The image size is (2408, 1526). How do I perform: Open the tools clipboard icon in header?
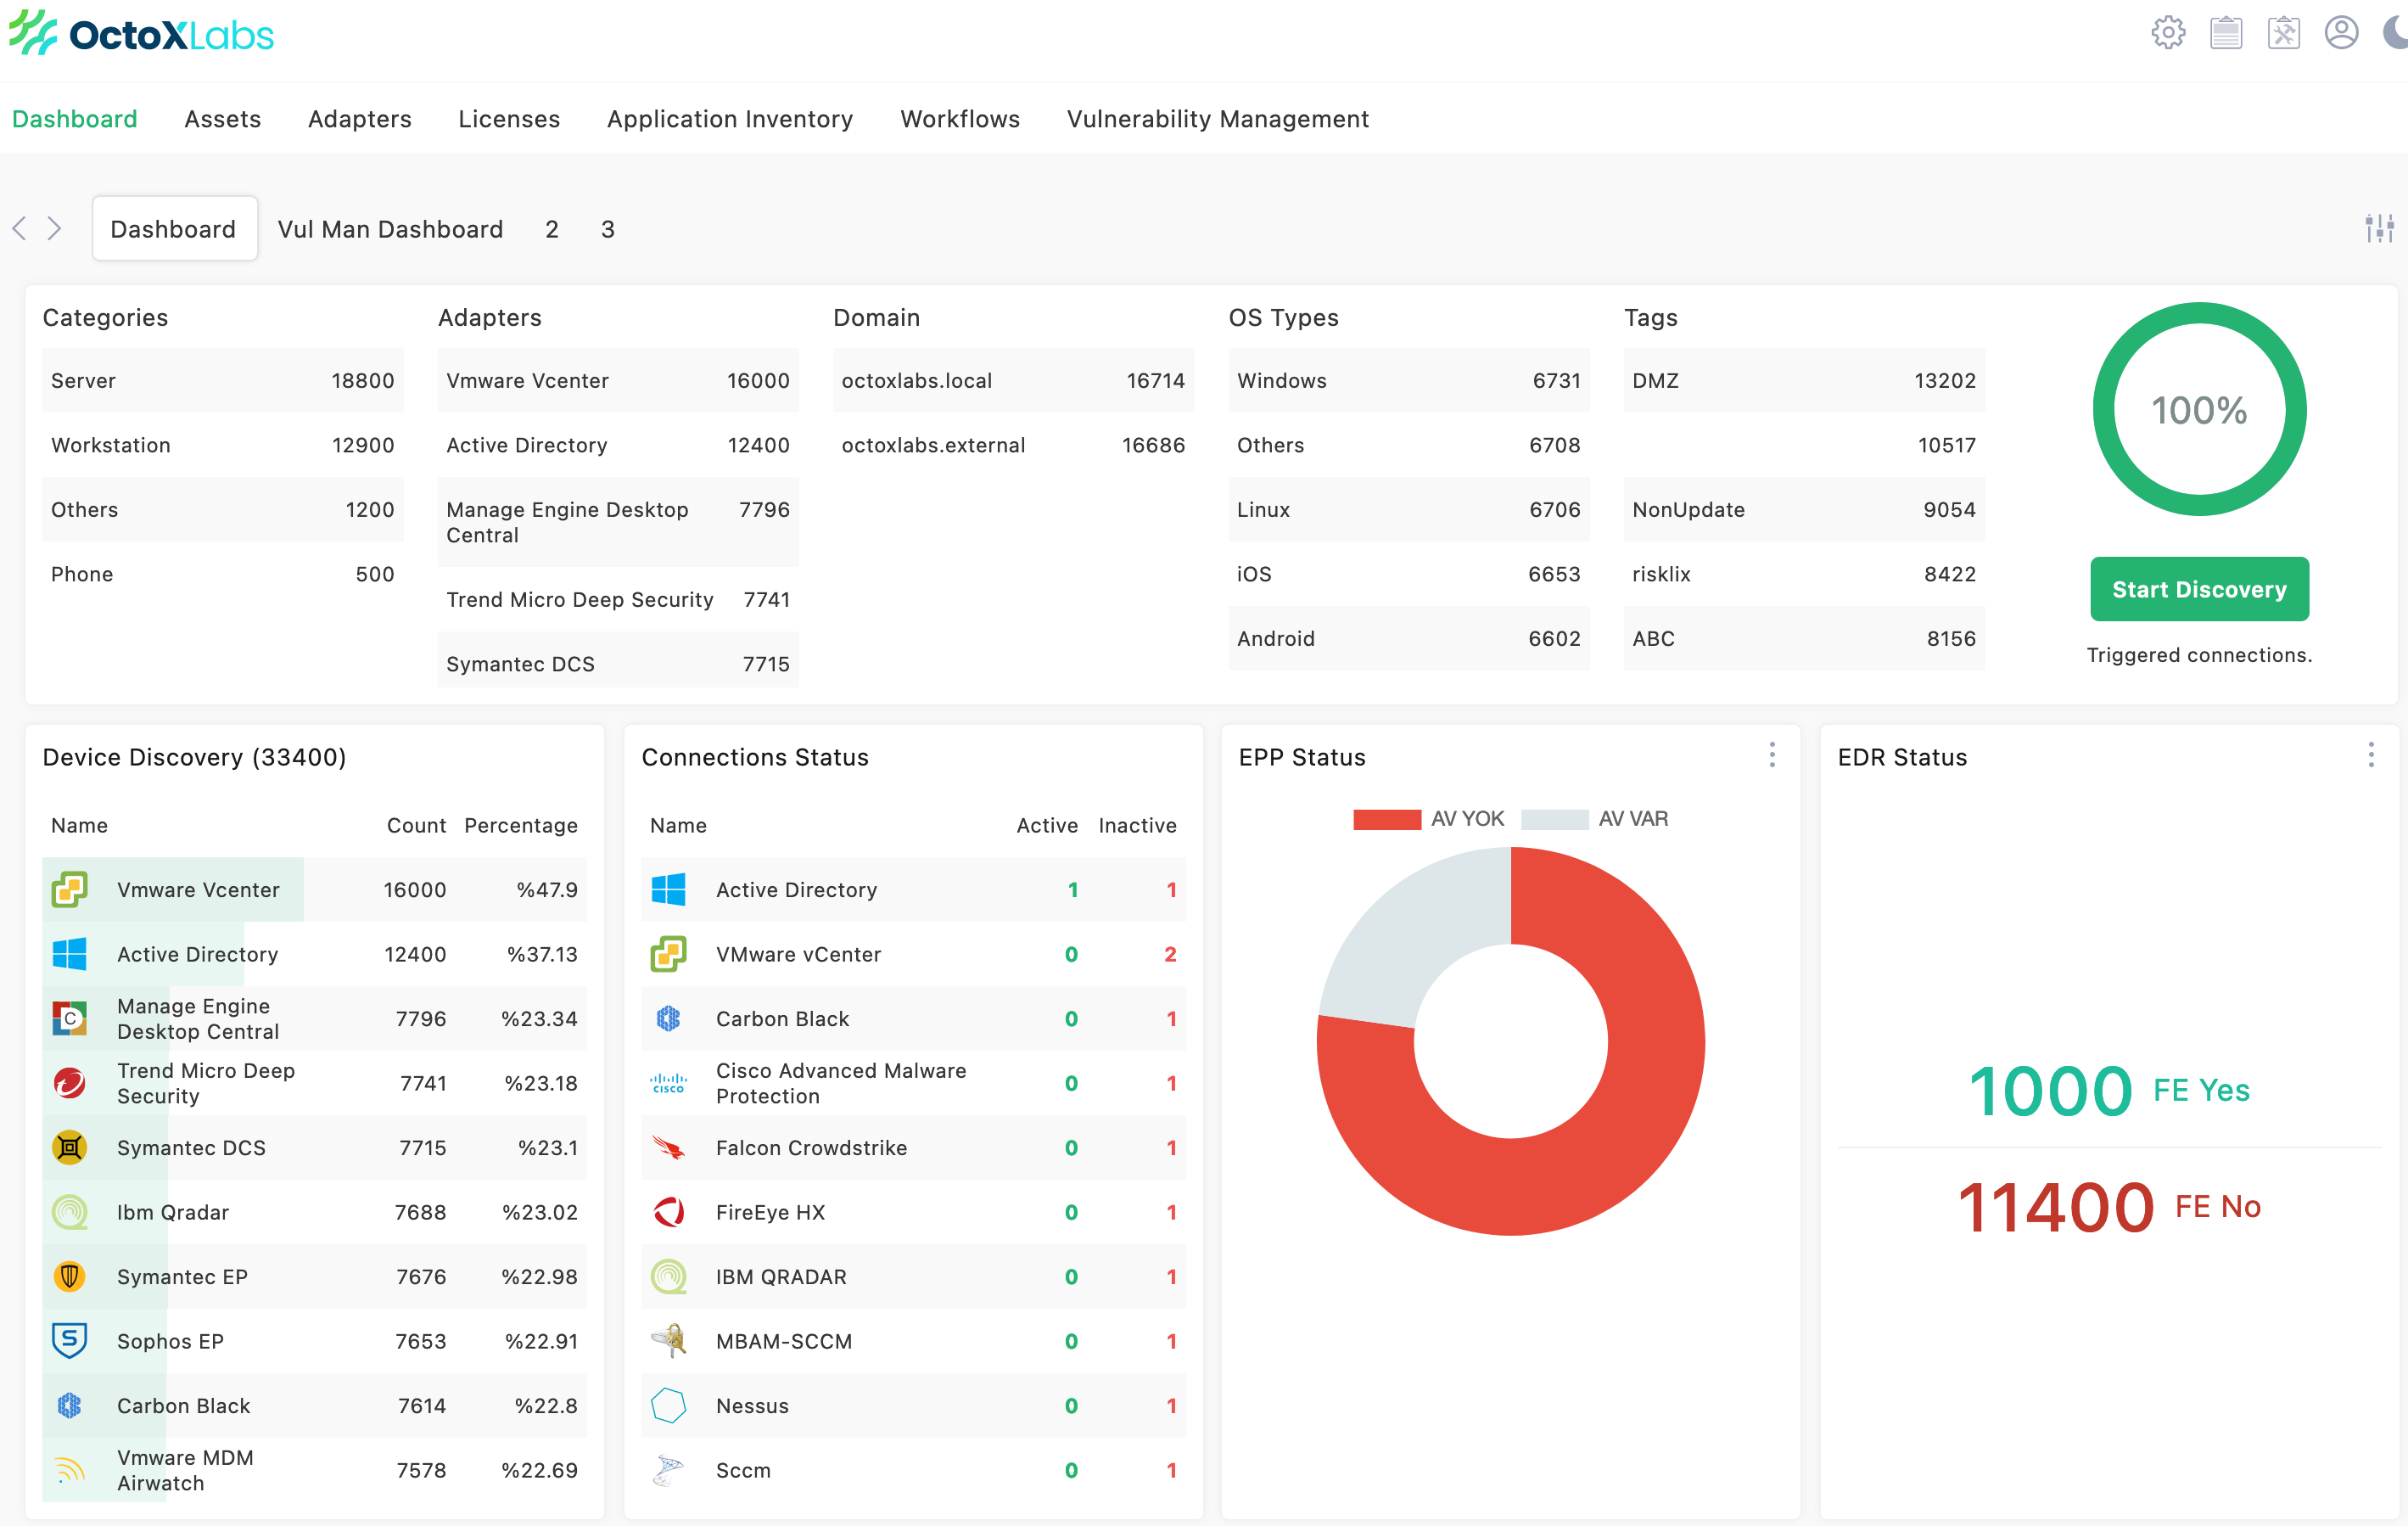click(x=2284, y=33)
